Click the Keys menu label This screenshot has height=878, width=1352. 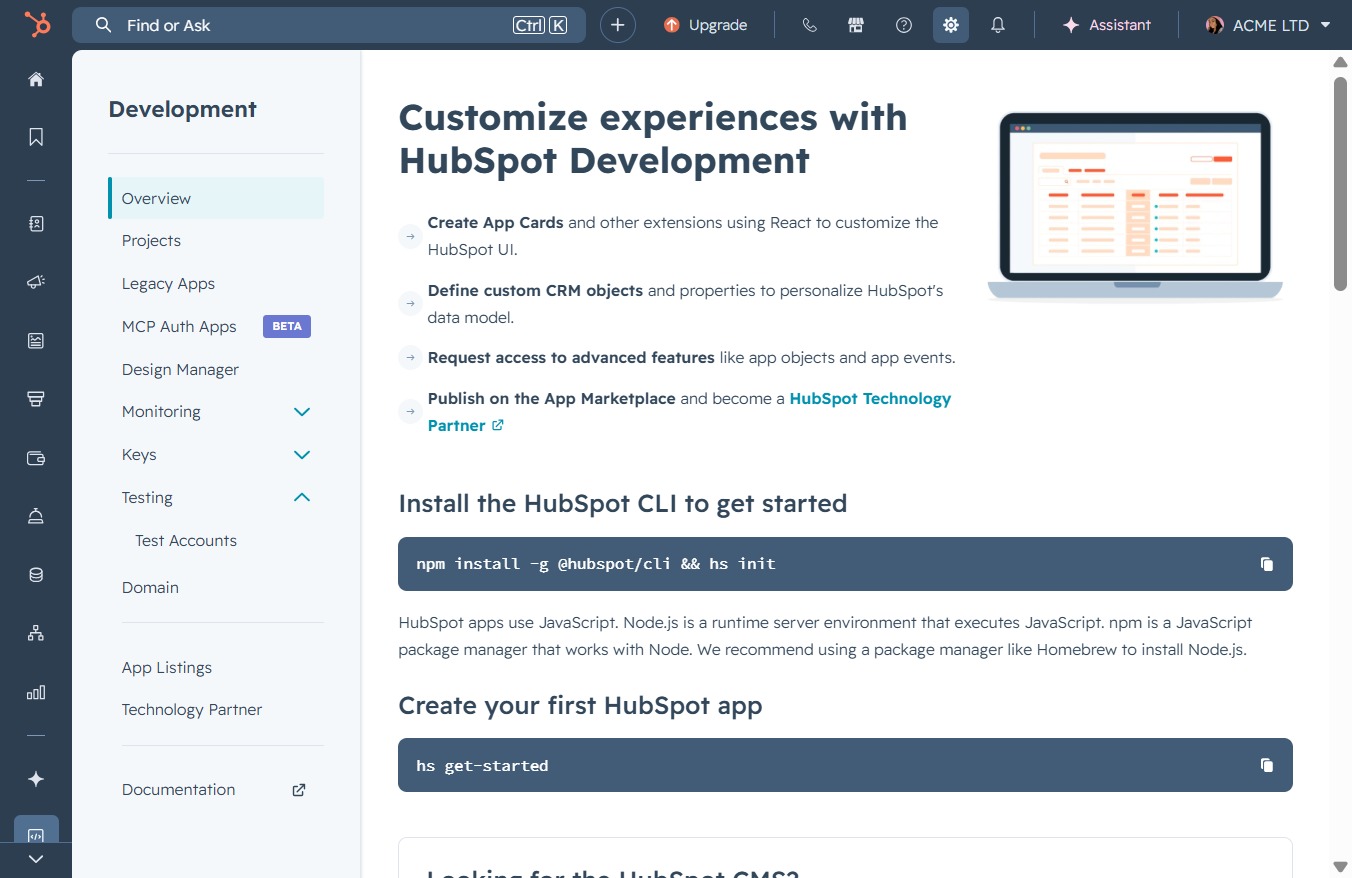pos(139,455)
